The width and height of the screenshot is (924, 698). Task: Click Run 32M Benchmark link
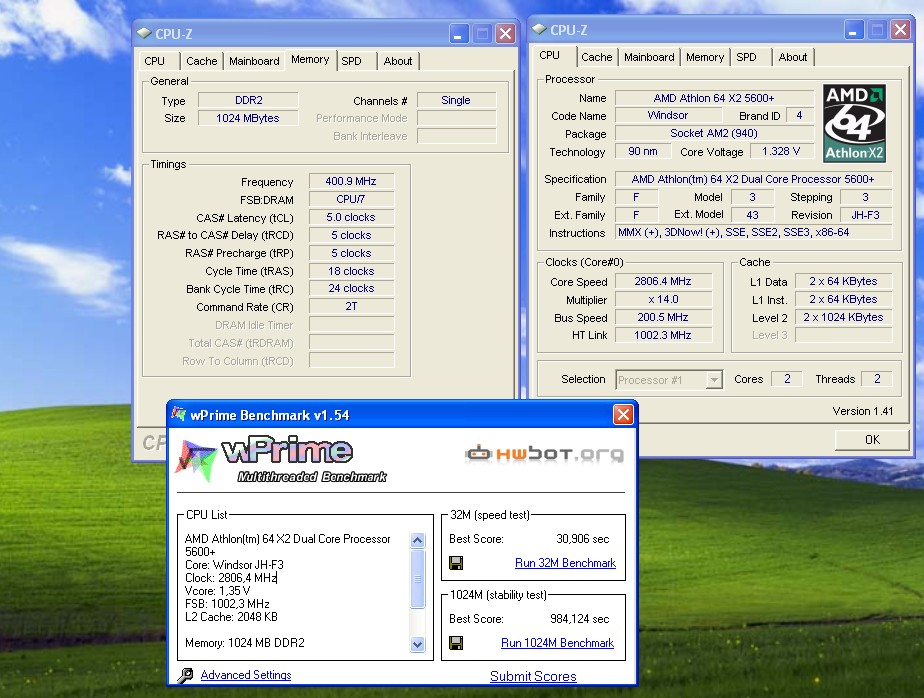(x=565, y=563)
